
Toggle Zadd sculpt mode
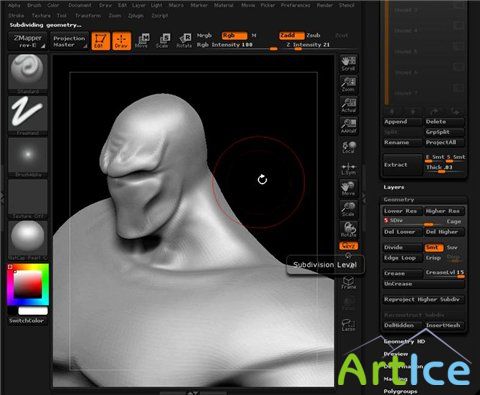pyautogui.click(x=292, y=36)
